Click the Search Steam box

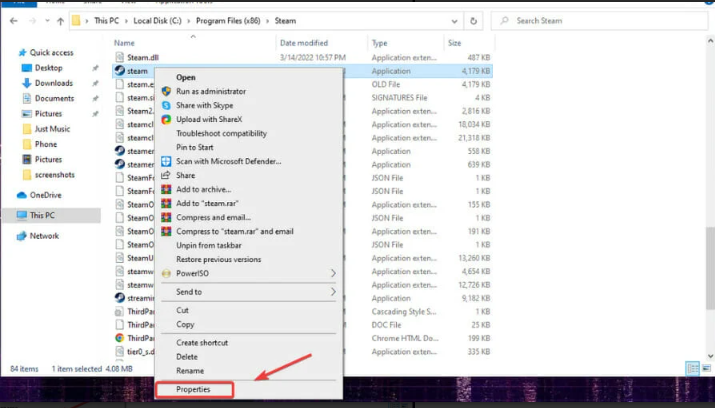(x=599, y=21)
